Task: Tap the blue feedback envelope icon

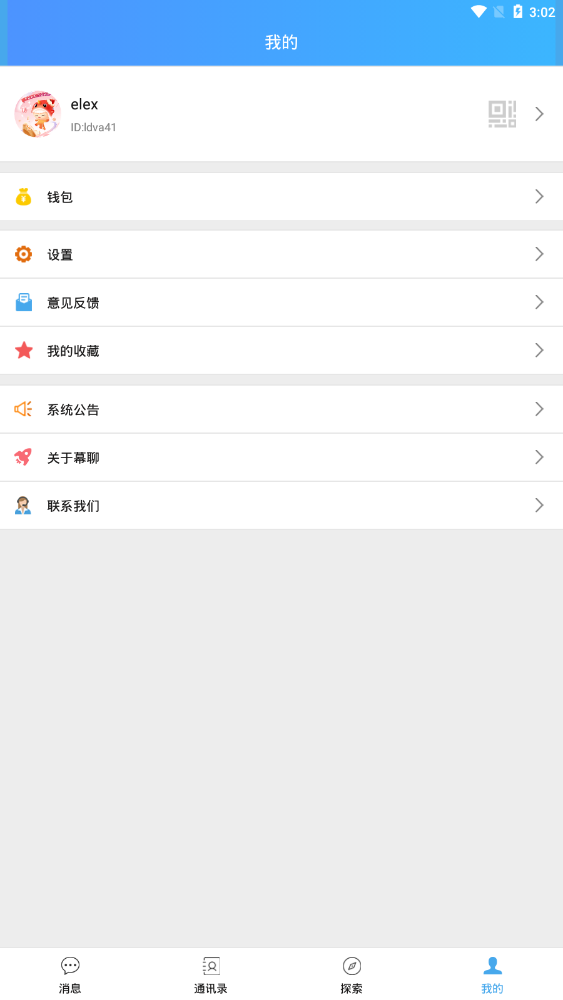Action: tap(24, 302)
